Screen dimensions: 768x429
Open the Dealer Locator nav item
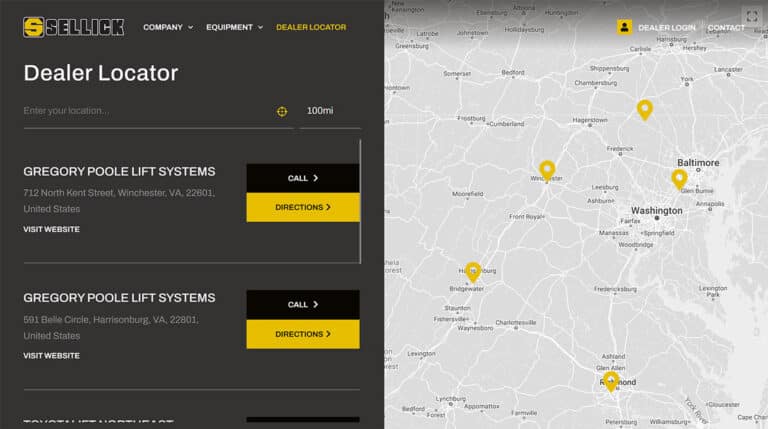[311, 27]
